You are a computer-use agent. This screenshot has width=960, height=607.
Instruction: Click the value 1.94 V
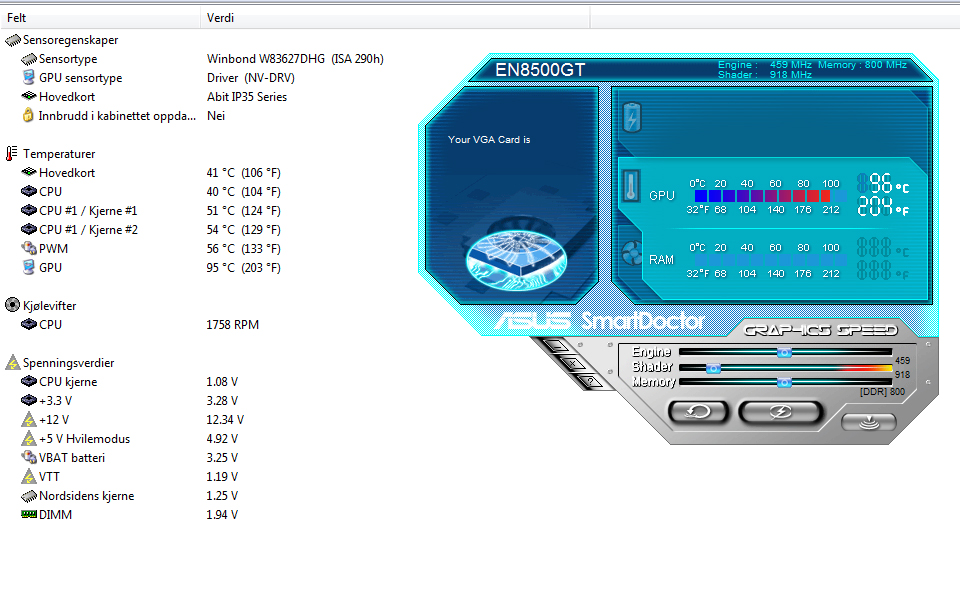coord(222,515)
